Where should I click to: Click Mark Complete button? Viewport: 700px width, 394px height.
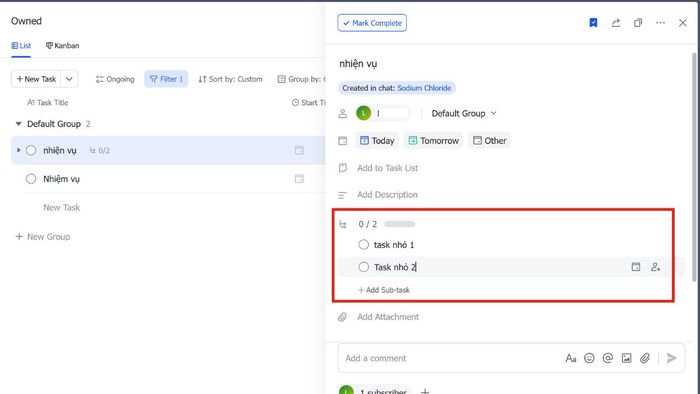pos(372,23)
